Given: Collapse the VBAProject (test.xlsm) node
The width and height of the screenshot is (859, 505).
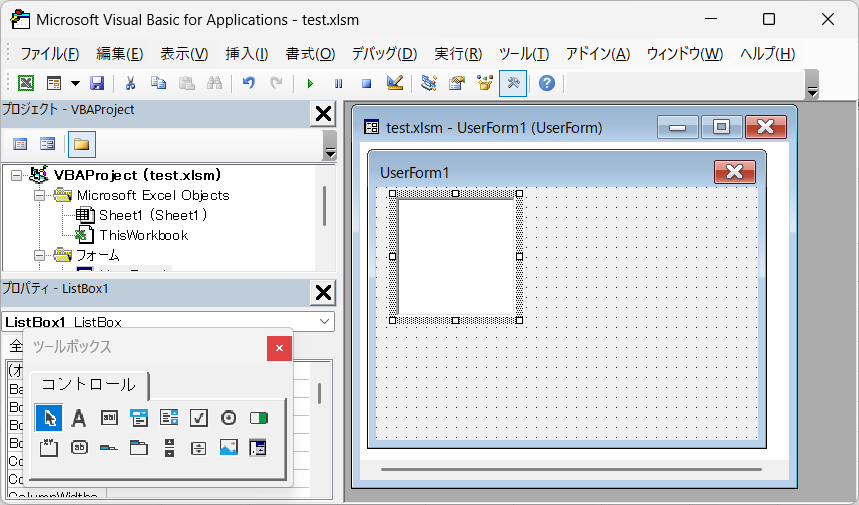Looking at the screenshot, I should tap(16, 175).
